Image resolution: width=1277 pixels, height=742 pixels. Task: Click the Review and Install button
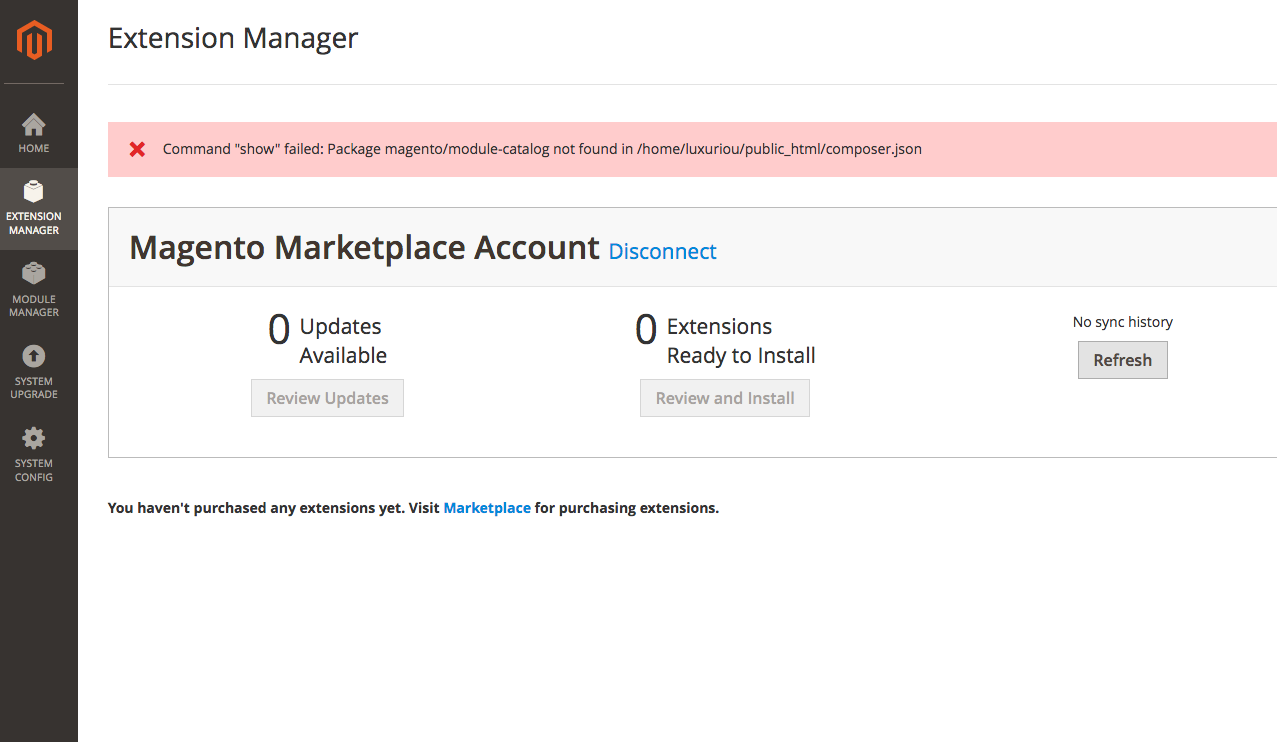(x=724, y=398)
